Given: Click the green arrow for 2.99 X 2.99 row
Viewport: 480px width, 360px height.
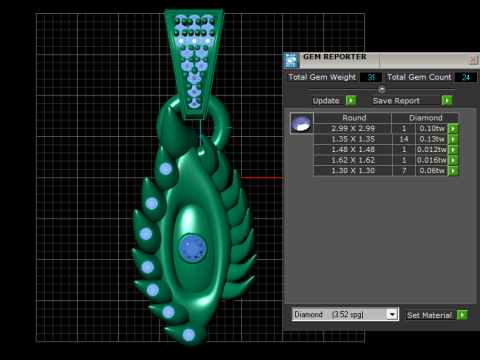Looking at the screenshot, I should (x=453, y=129).
